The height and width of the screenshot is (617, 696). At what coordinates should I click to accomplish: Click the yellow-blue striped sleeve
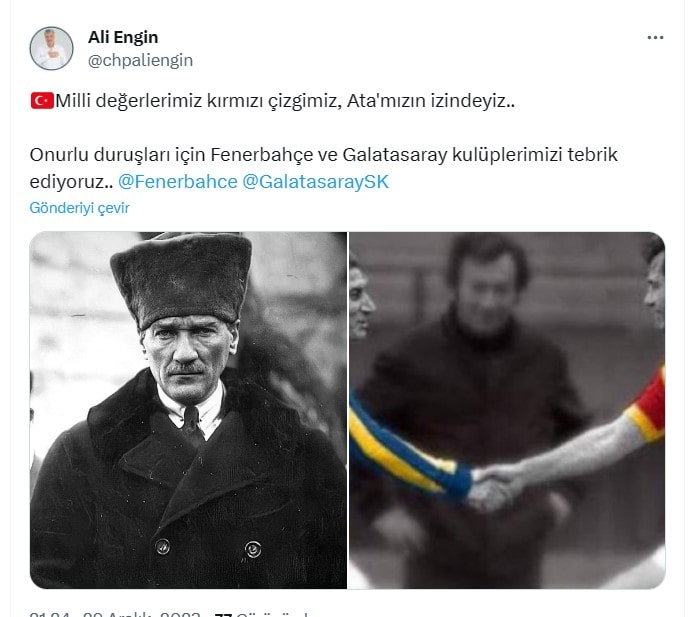pyautogui.click(x=406, y=448)
